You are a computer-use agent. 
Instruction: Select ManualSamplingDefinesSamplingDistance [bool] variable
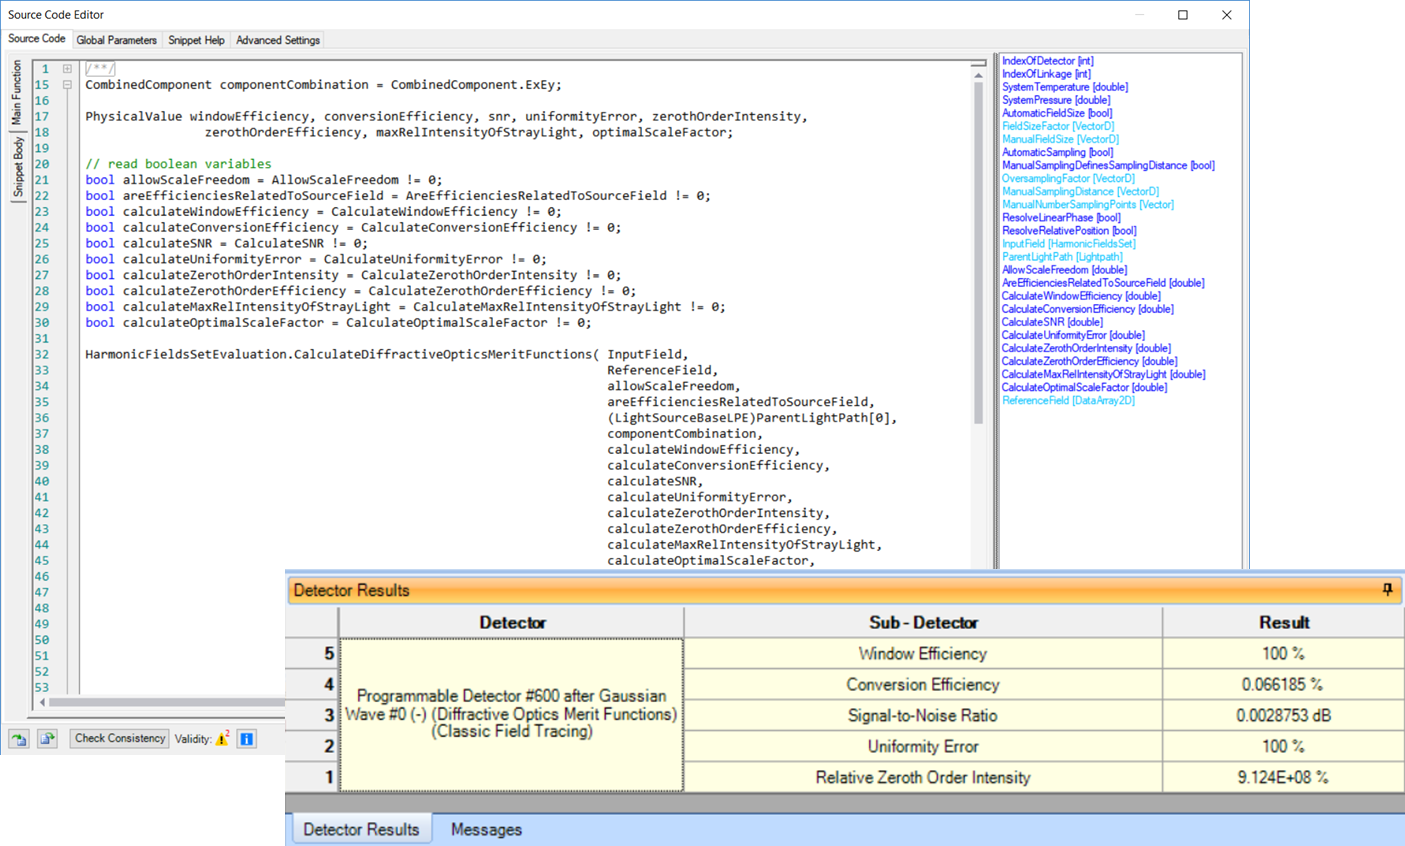(1108, 165)
